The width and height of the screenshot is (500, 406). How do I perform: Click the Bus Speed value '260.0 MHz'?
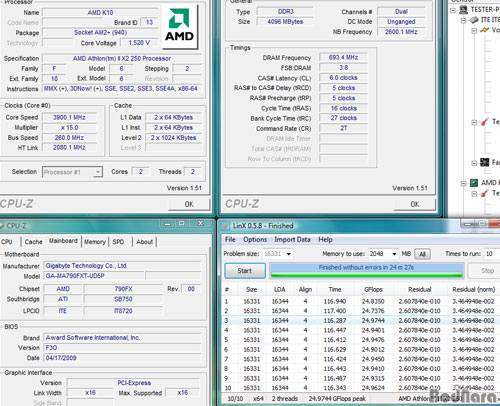point(69,138)
